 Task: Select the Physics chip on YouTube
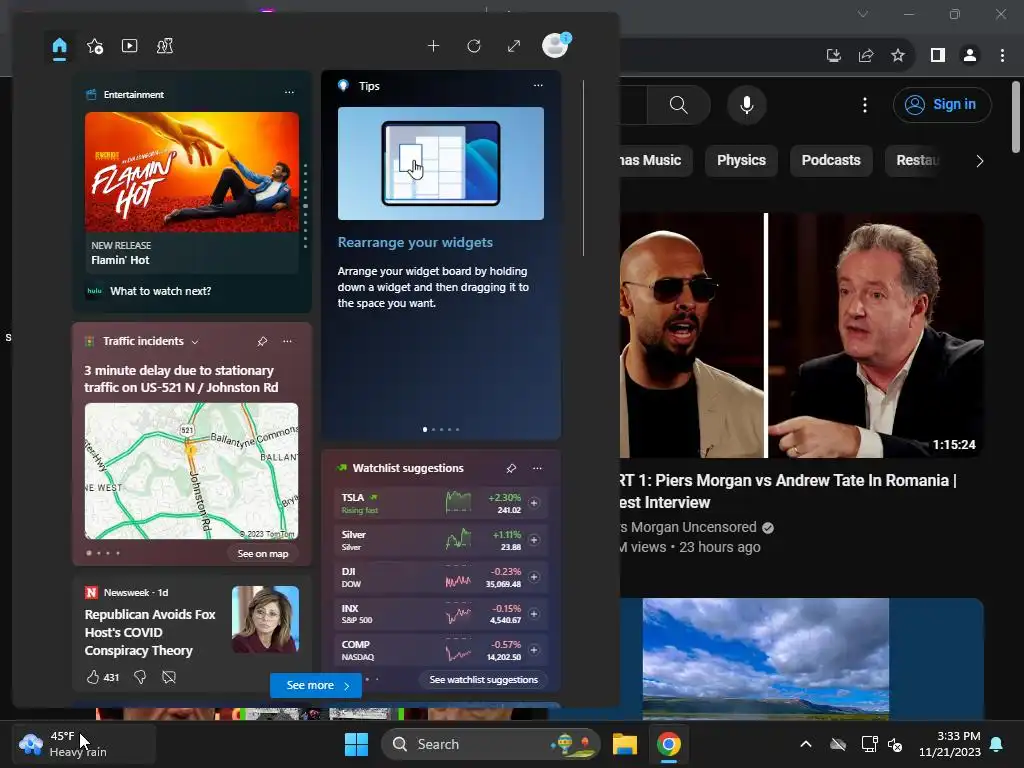[x=741, y=161]
